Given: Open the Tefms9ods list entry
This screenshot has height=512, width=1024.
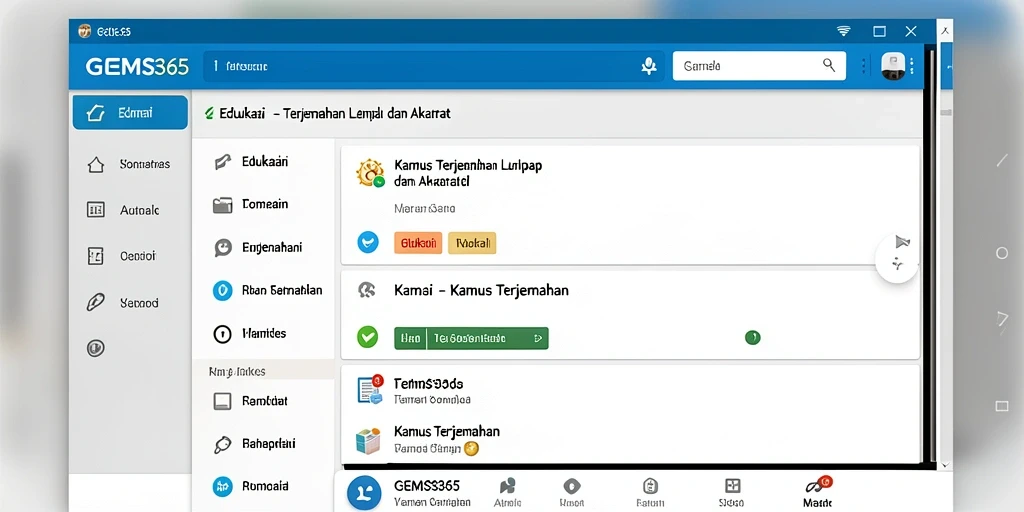Looking at the screenshot, I should (428, 383).
